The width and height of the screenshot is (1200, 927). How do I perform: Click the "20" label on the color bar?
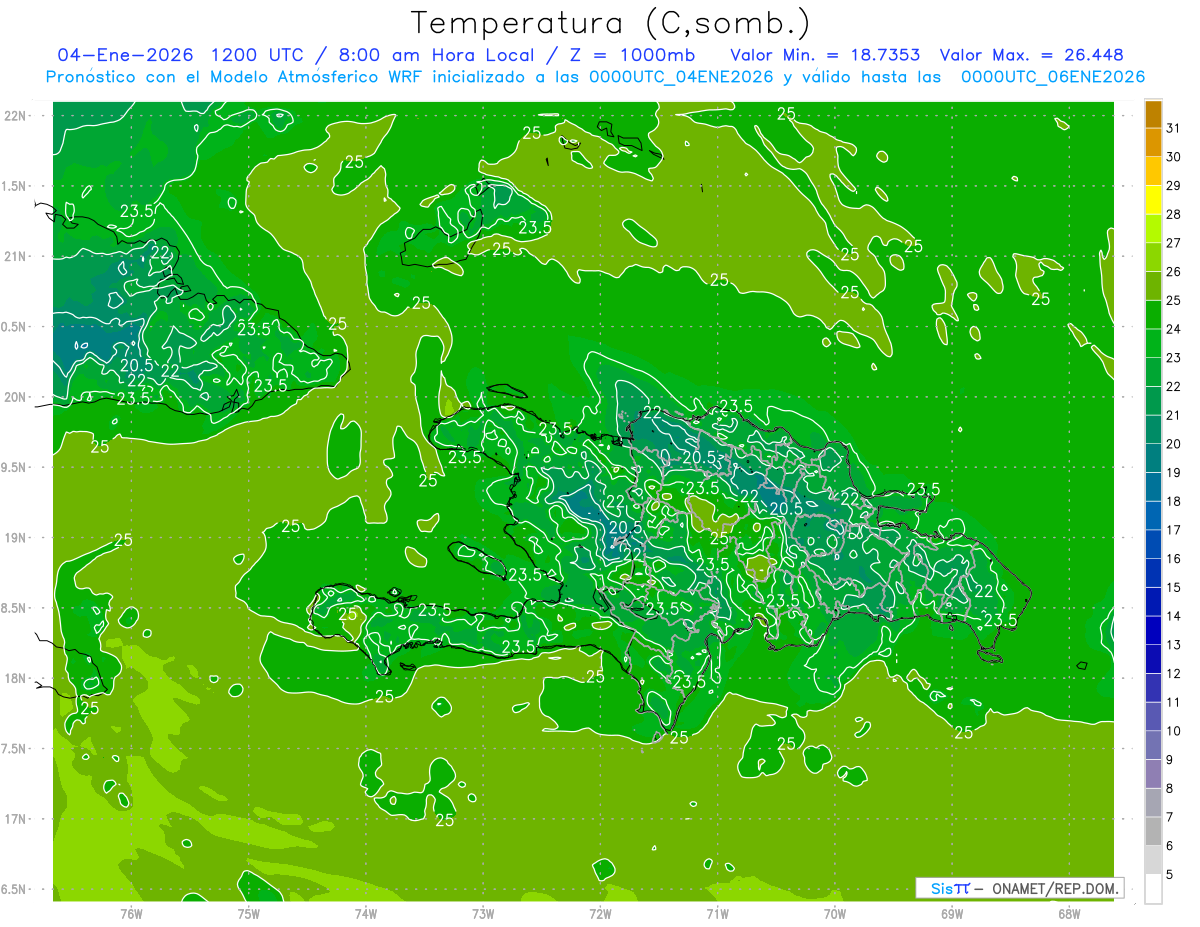[x=1174, y=444]
